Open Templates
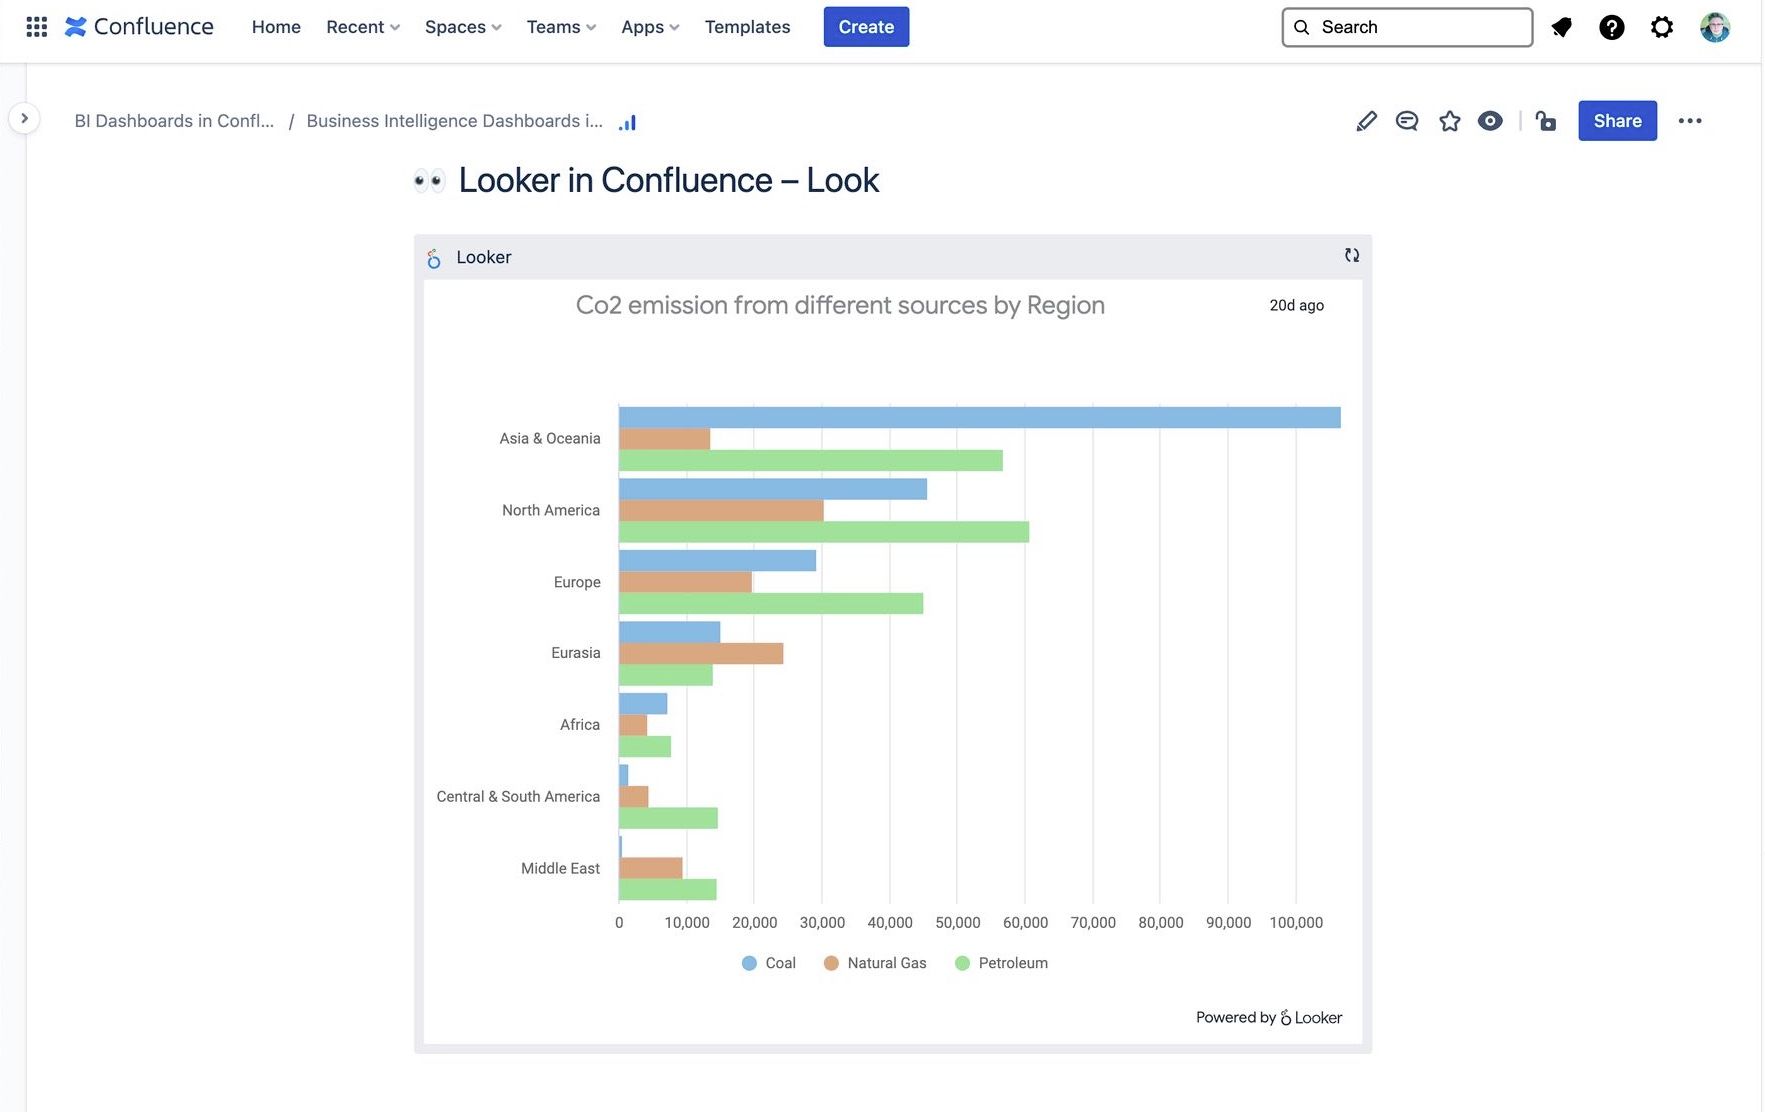The height and width of the screenshot is (1112, 1765). click(x=747, y=27)
